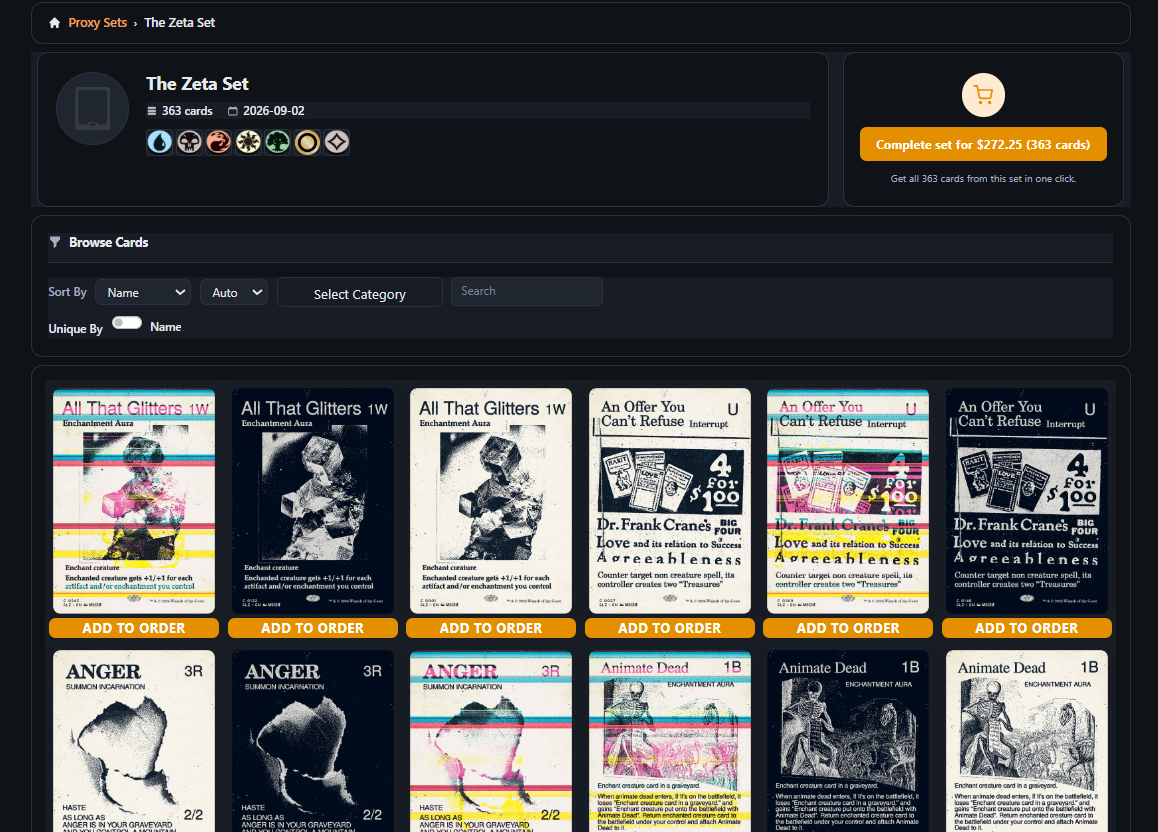This screenshot has width=1158, height=832.
Task: Open the glitch-colored All That Glitters card image
Action: pos(134,501)
